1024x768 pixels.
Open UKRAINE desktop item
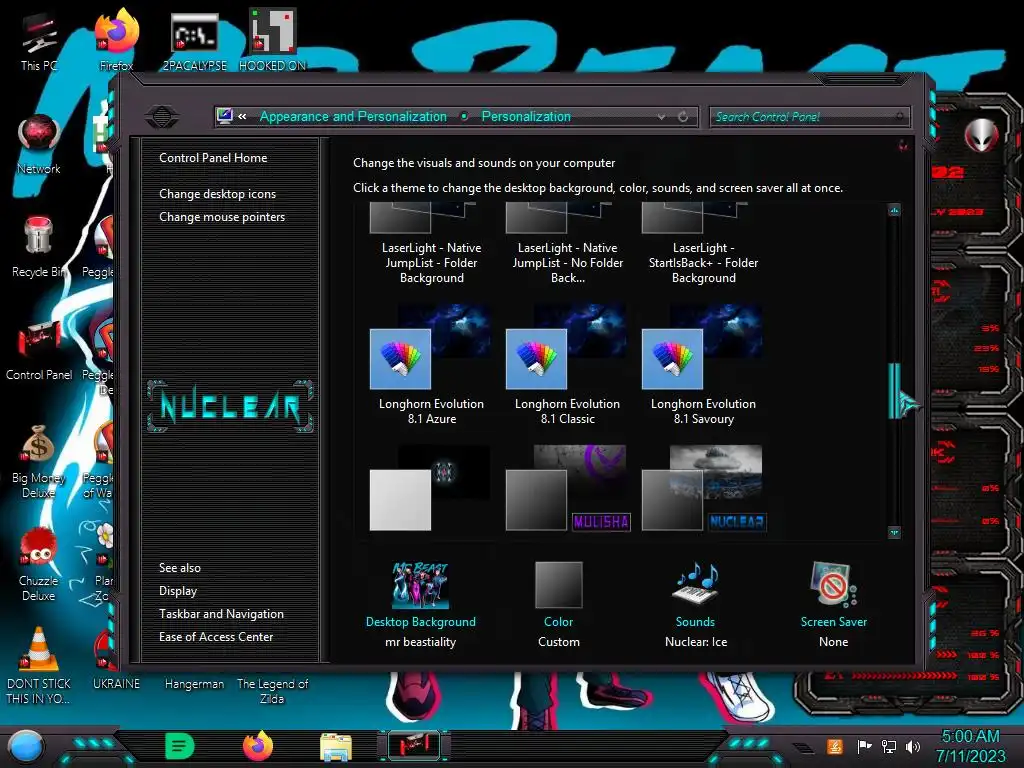coord(116,683)
